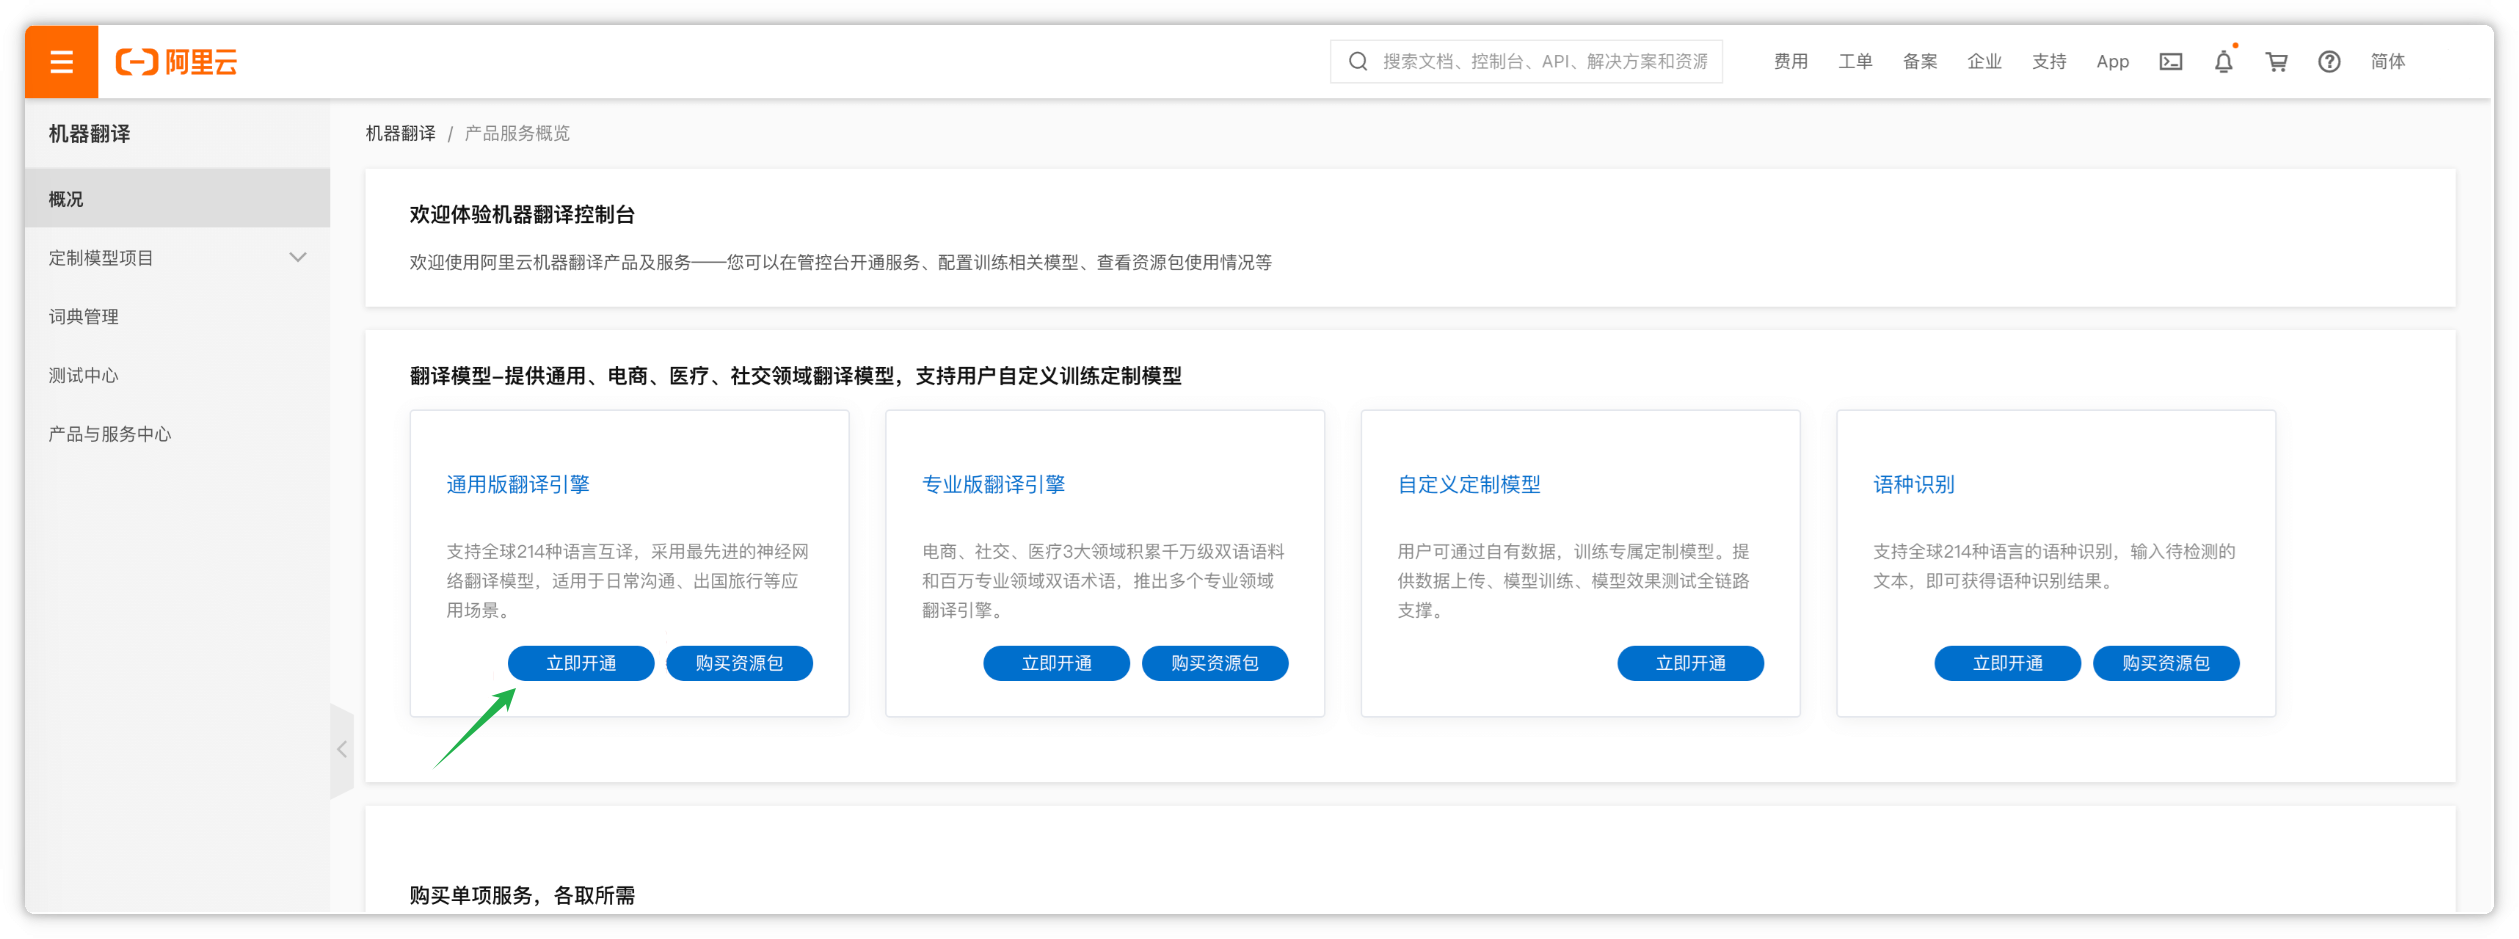Open 产品与服务中心 in the sidebar
2519x939 pixels.
110,434
